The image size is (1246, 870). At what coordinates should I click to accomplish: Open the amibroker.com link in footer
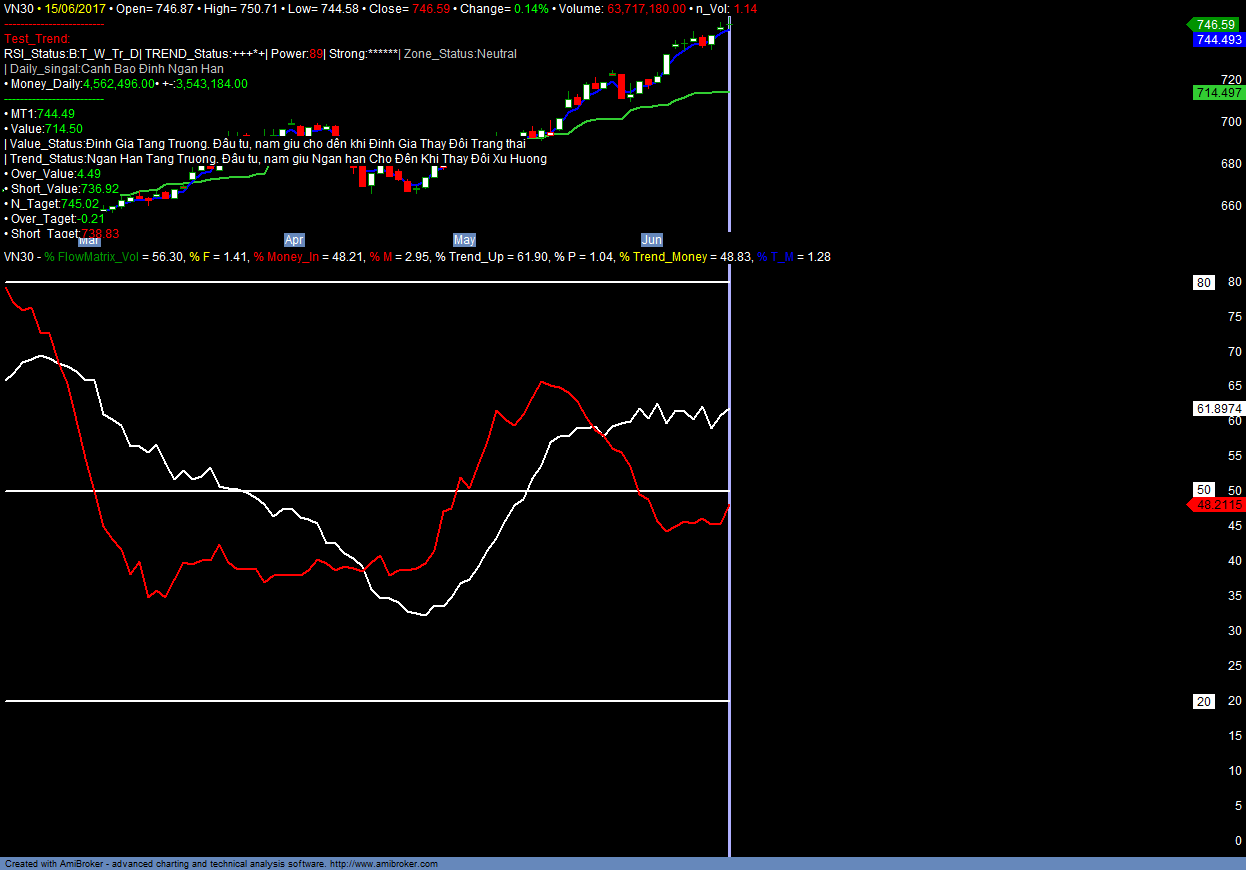point(384,863)
